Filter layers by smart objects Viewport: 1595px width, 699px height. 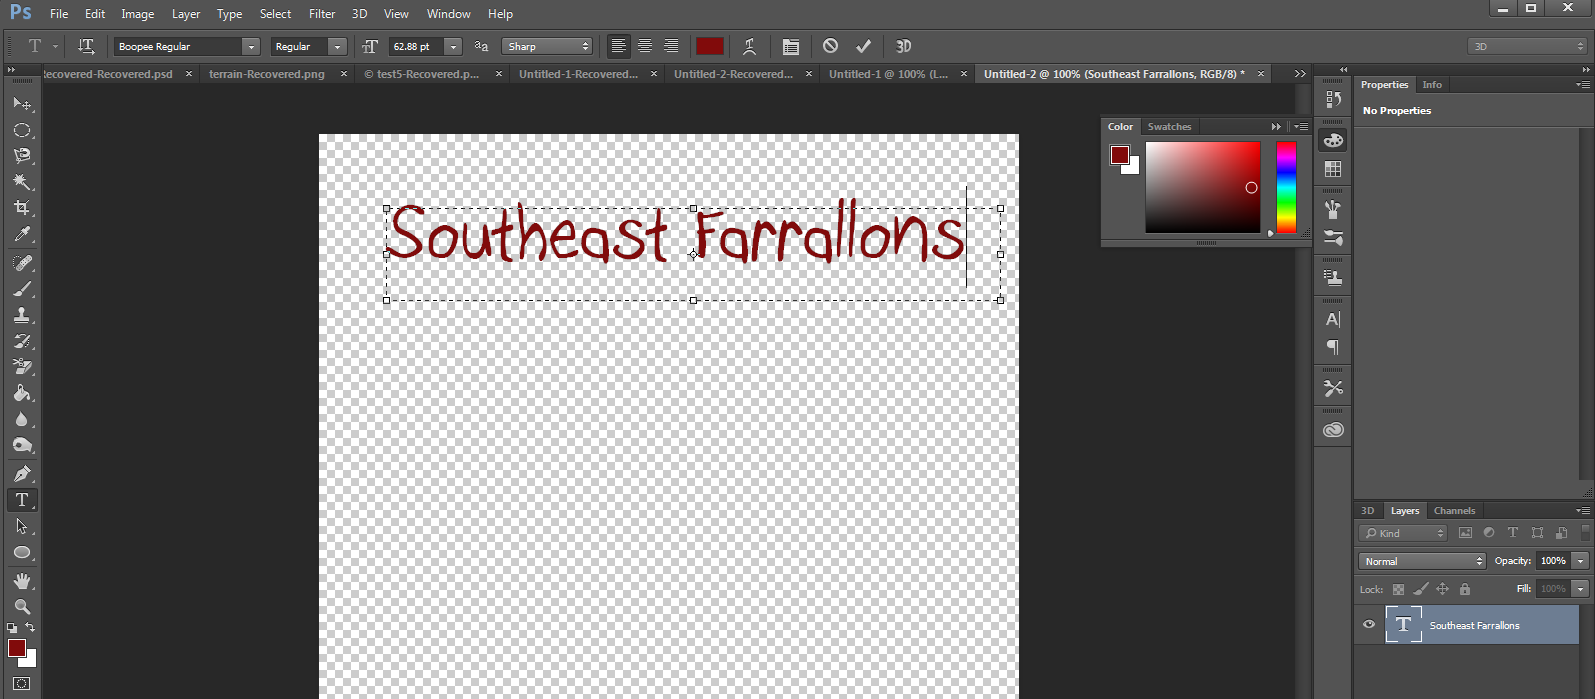(1561, 533)
